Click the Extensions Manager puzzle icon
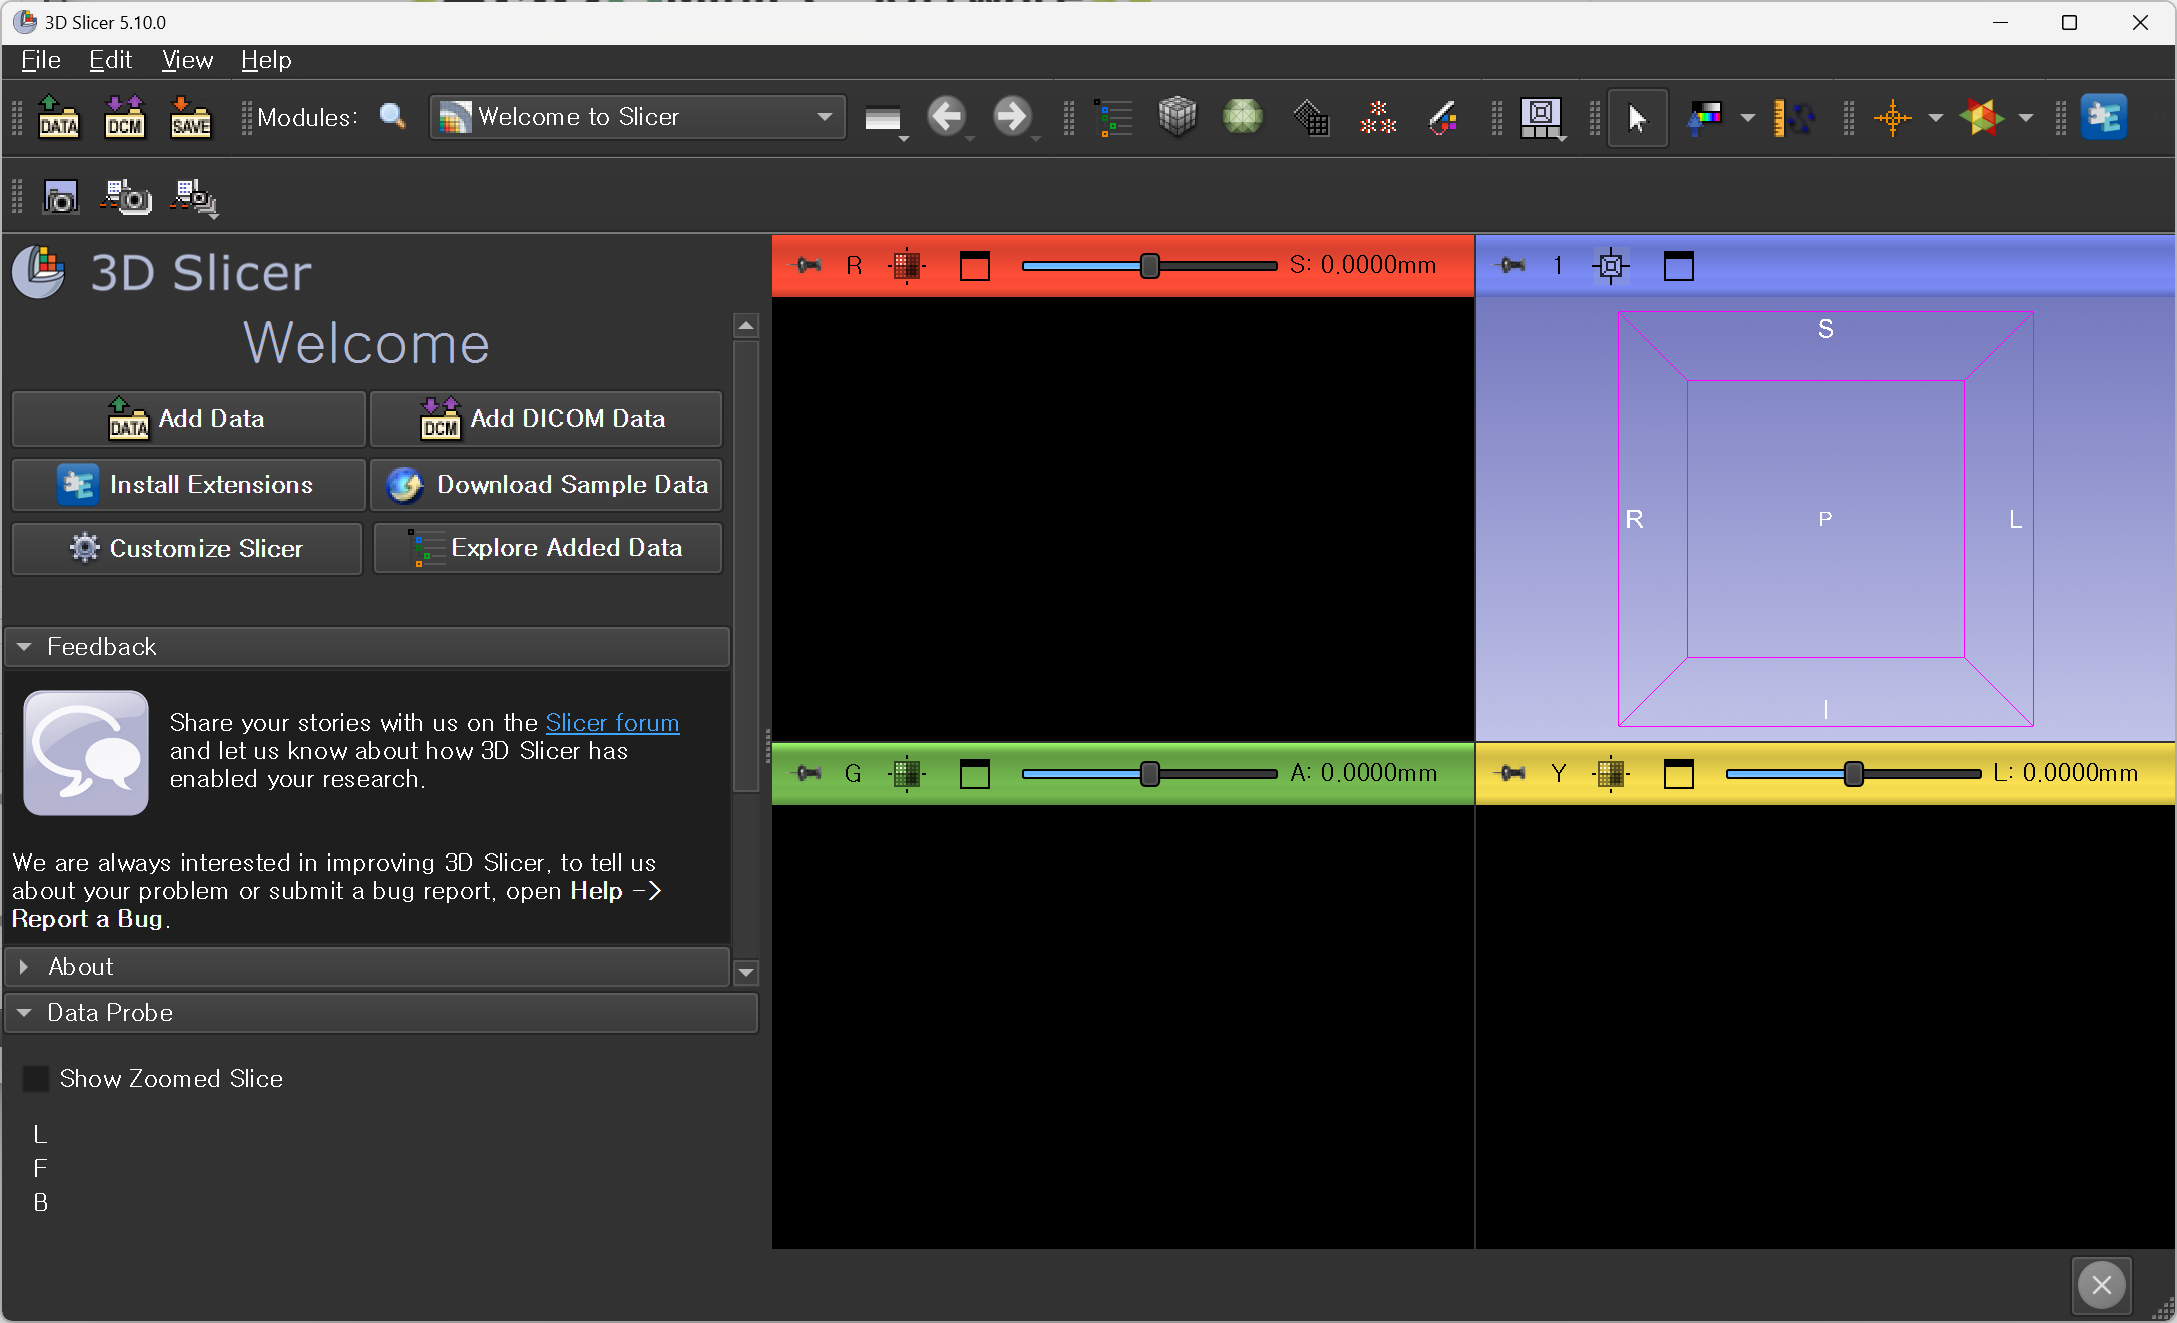2177x1323 pixels. coord(2103,118)
